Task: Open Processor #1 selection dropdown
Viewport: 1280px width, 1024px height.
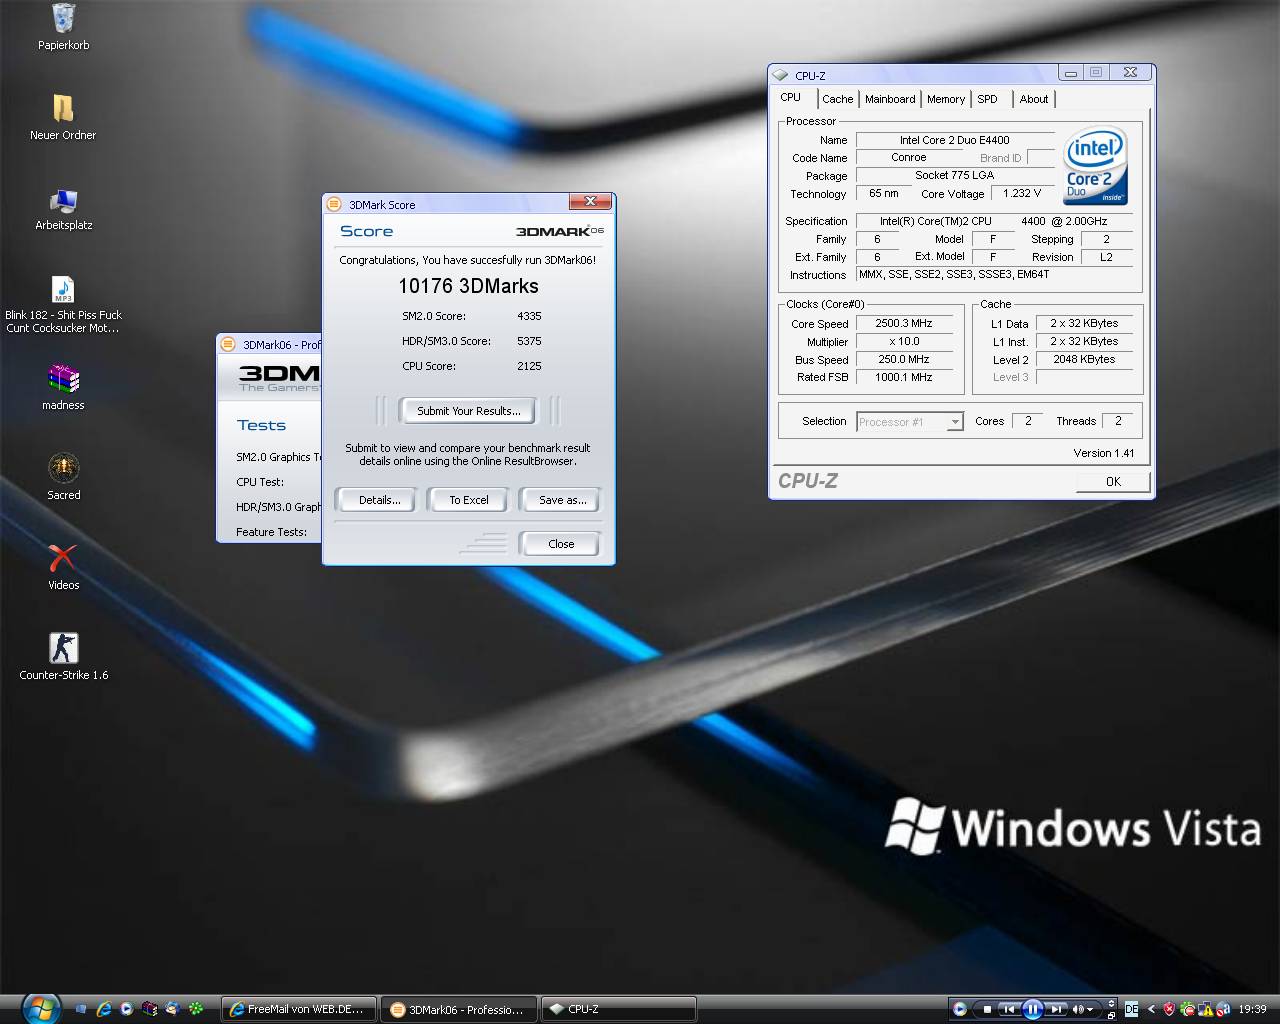Action: [x=910, y=422]
